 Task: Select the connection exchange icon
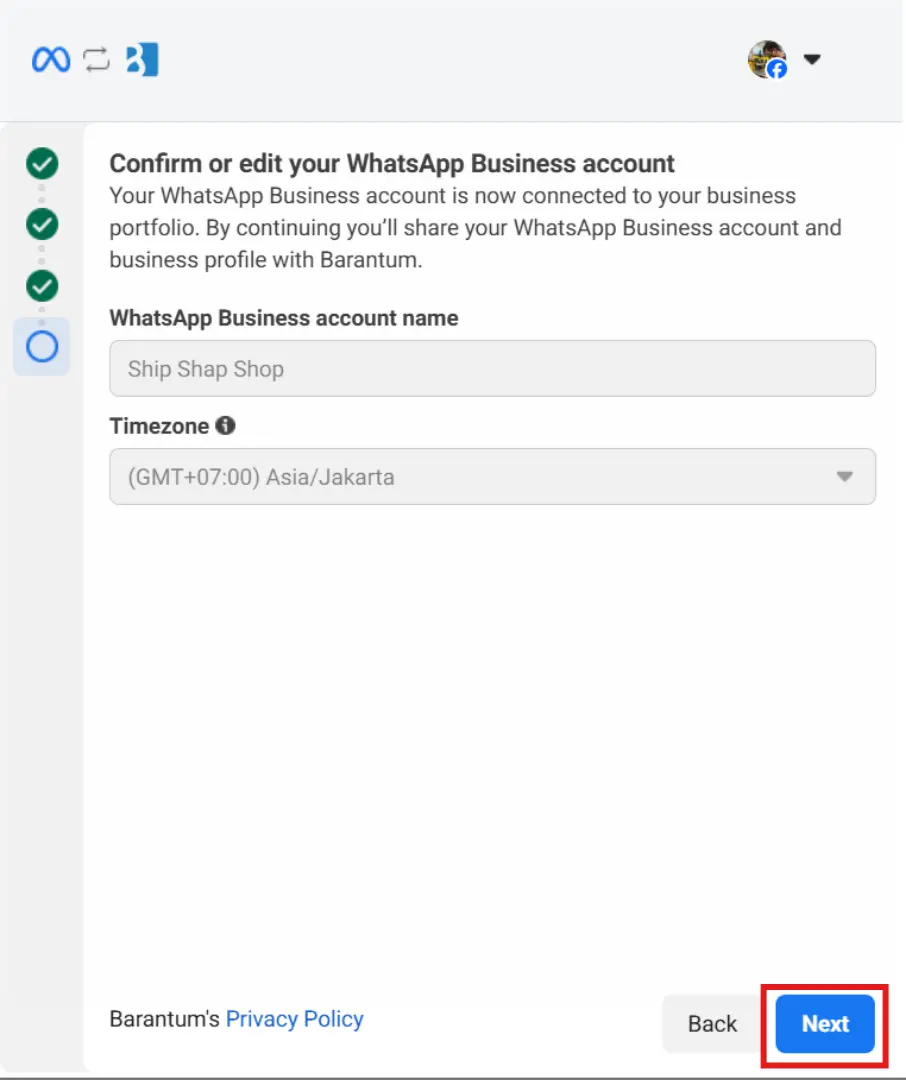95,59
